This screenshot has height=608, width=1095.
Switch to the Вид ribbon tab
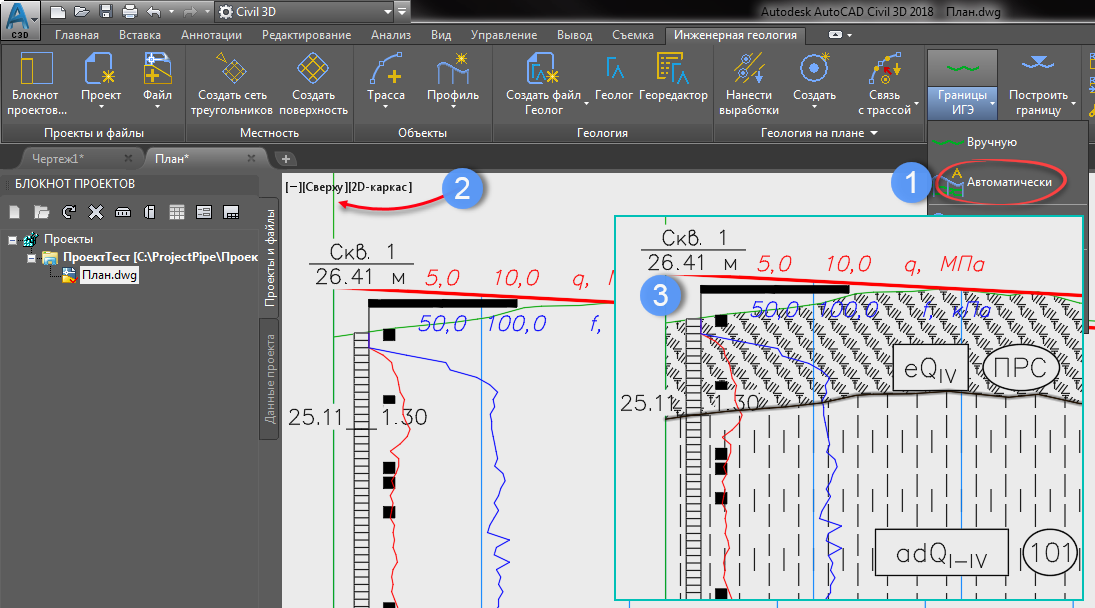click(441, 35)
